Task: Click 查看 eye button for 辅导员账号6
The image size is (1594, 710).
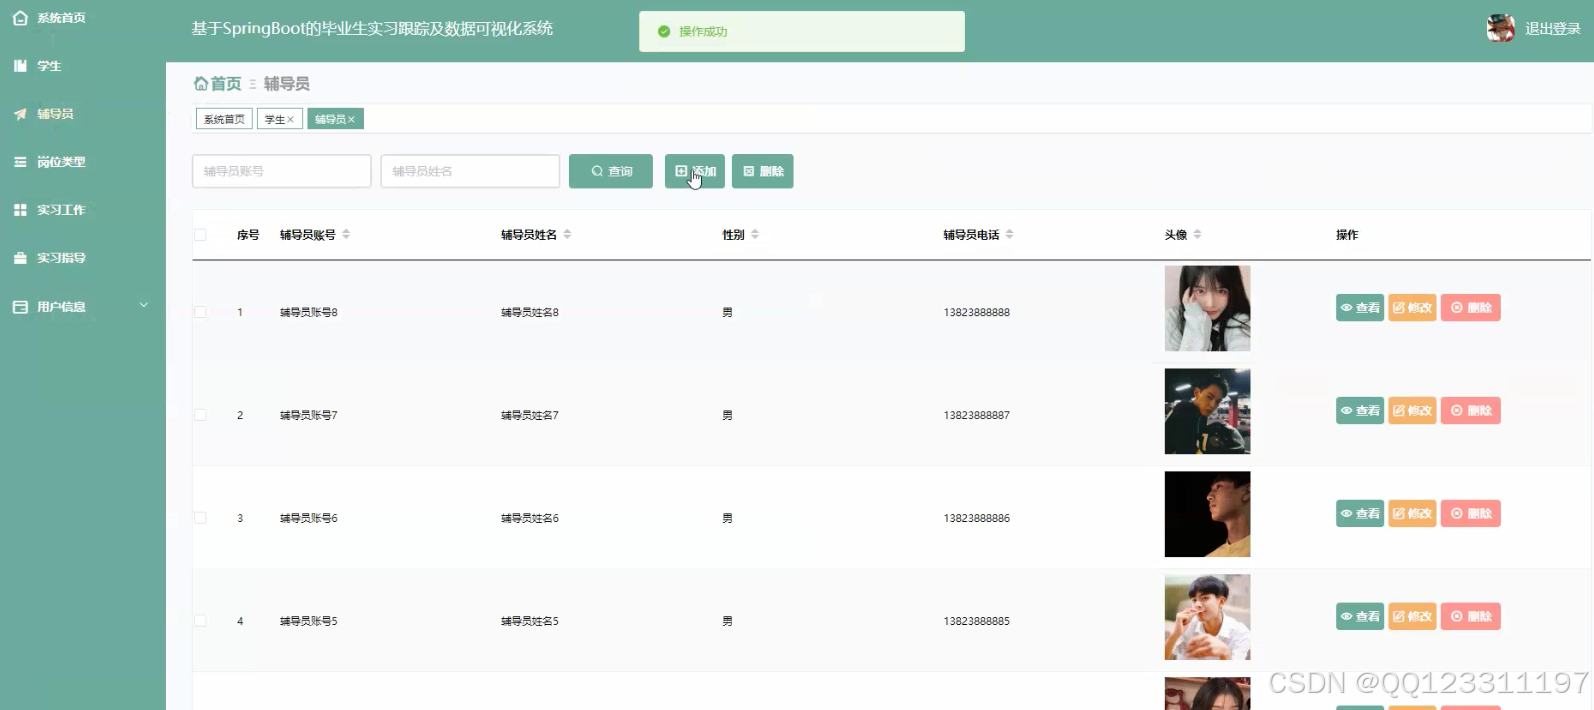Action: 1360,514
